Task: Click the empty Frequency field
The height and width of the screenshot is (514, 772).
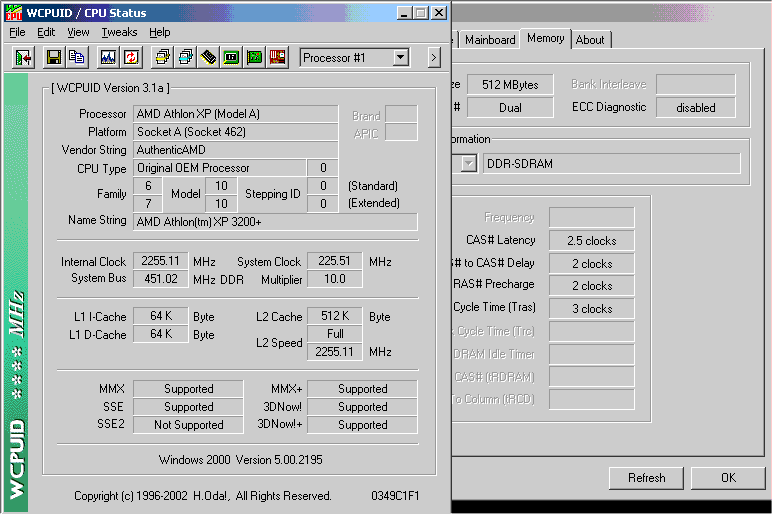Action: coord(591,218)
